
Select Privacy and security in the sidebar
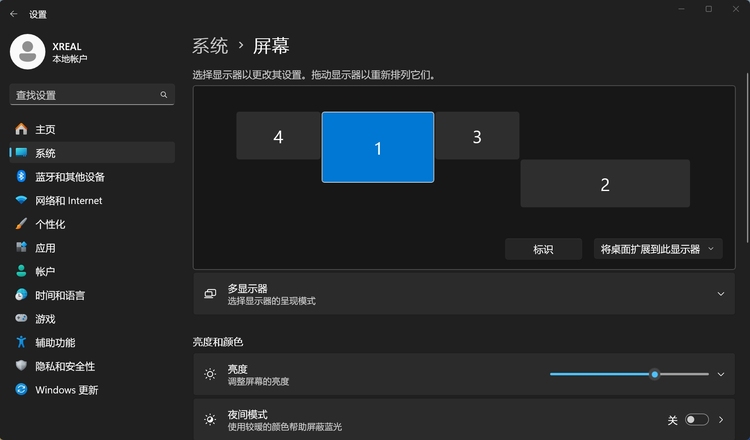(x=65, y=366)
